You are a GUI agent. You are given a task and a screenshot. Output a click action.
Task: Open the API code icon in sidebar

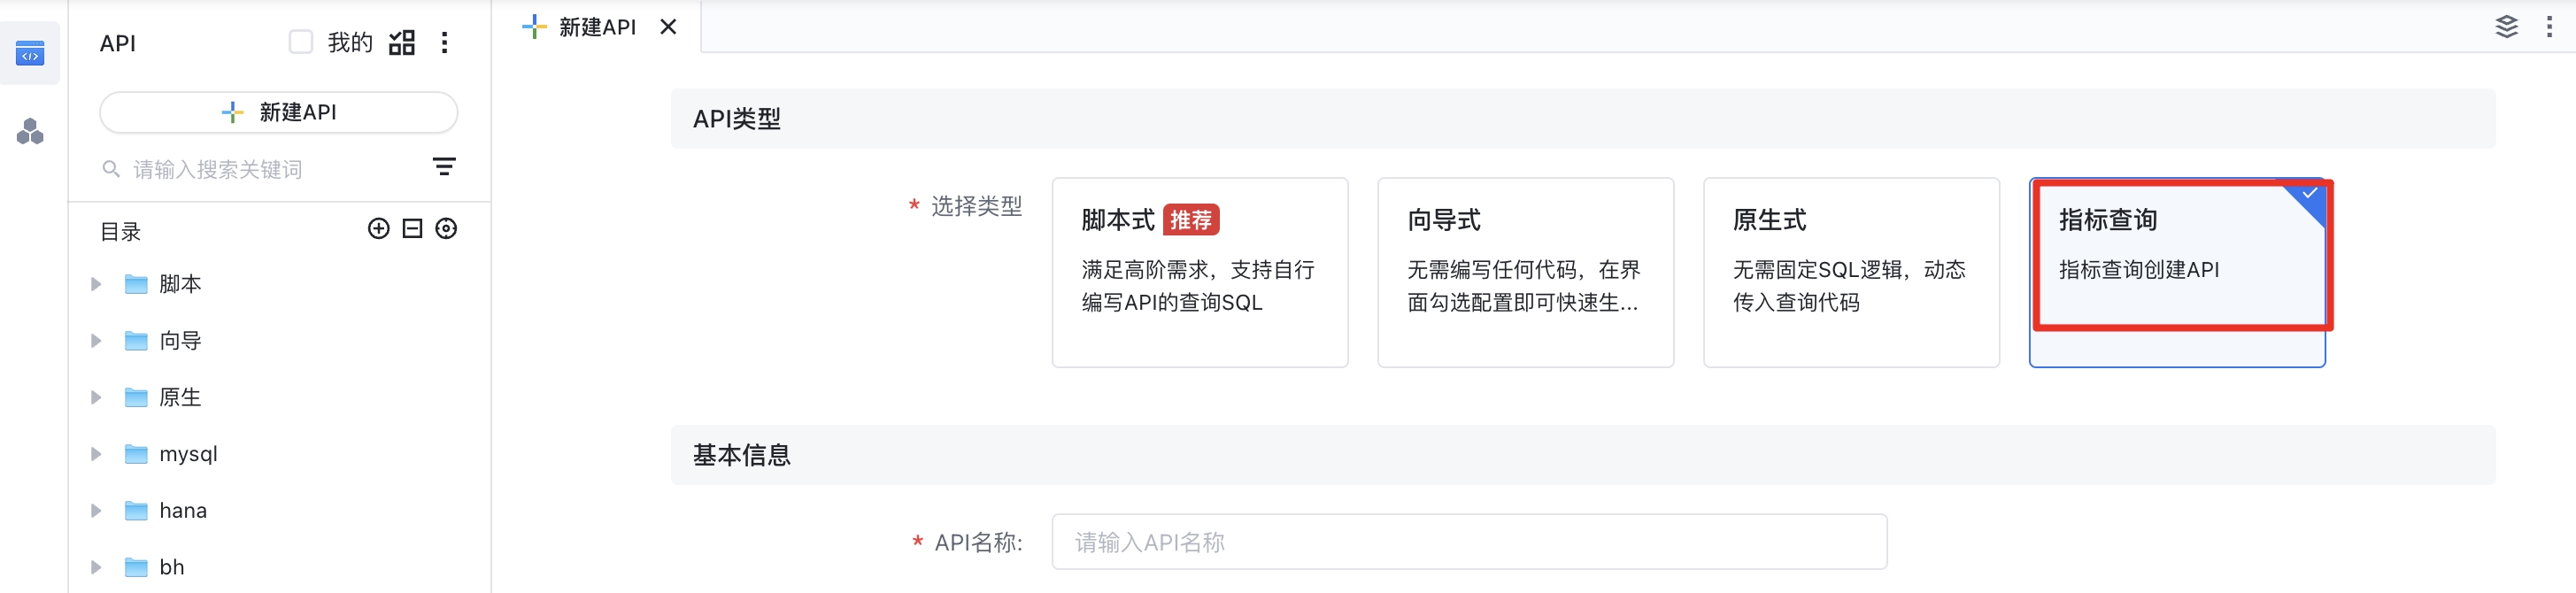[30, 53]
